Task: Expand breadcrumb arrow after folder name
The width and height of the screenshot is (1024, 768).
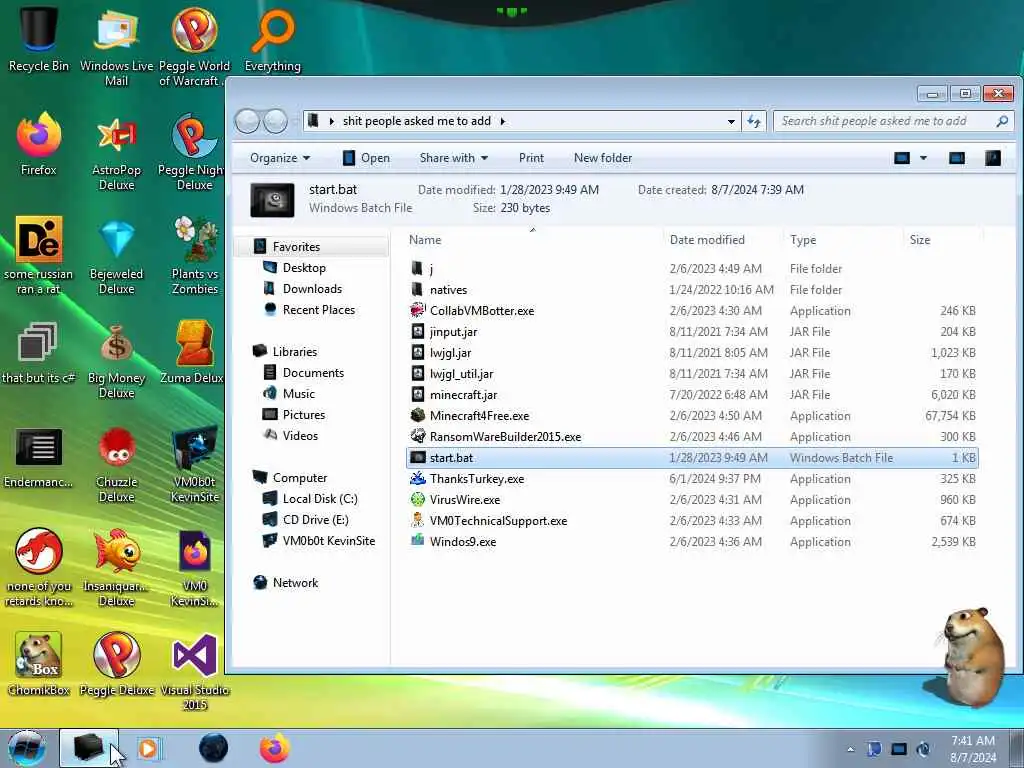Action: click(x=503, y=121)
